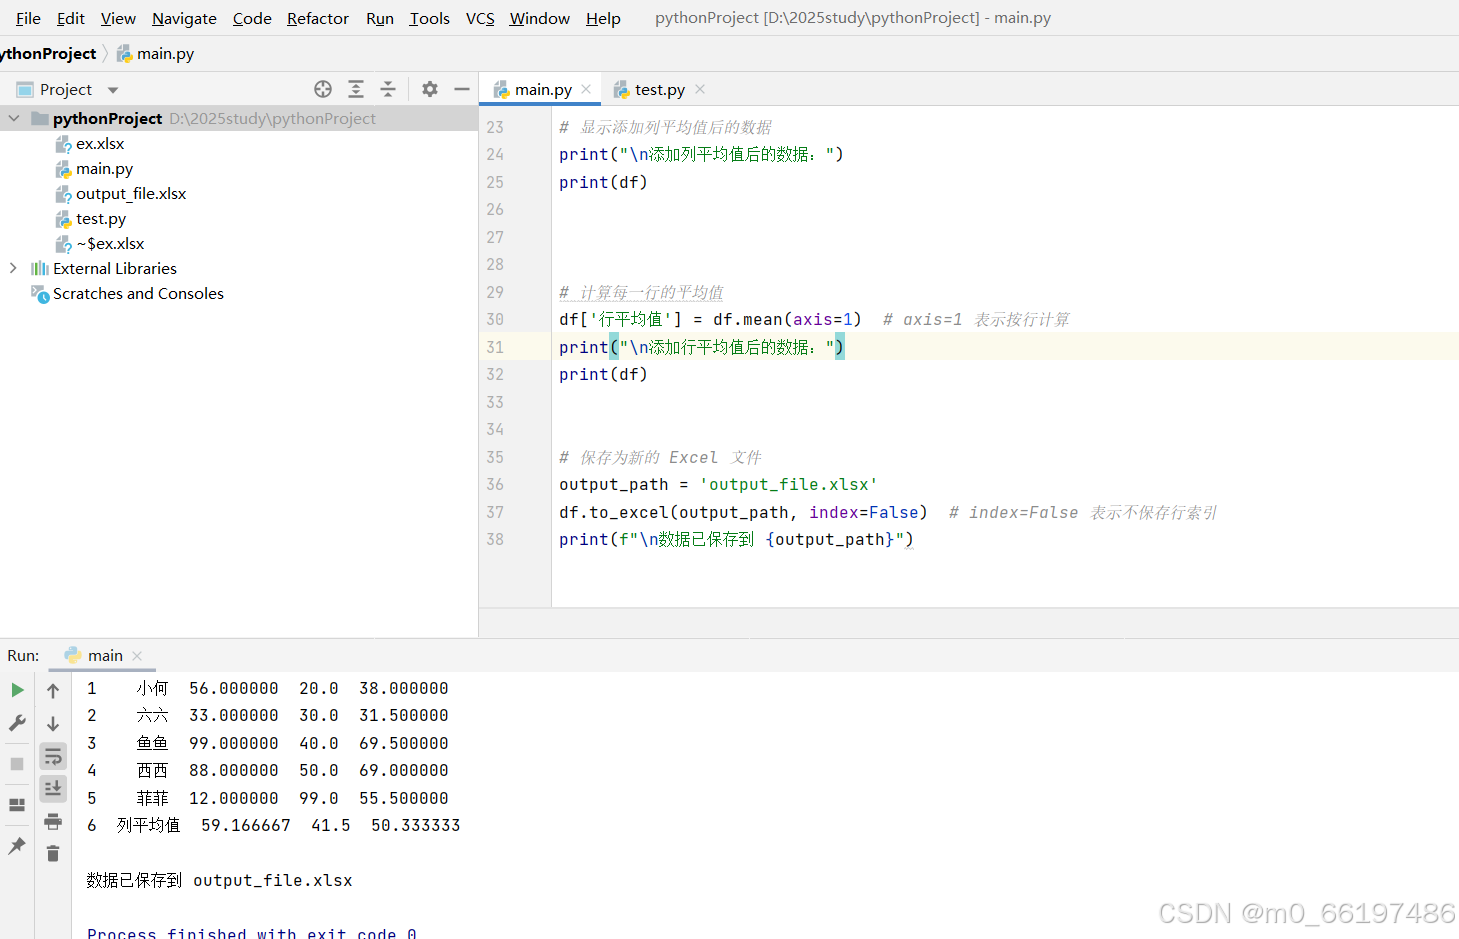
Task: Click console text 'output_file.xlsx'
Action: pos(273,881)
